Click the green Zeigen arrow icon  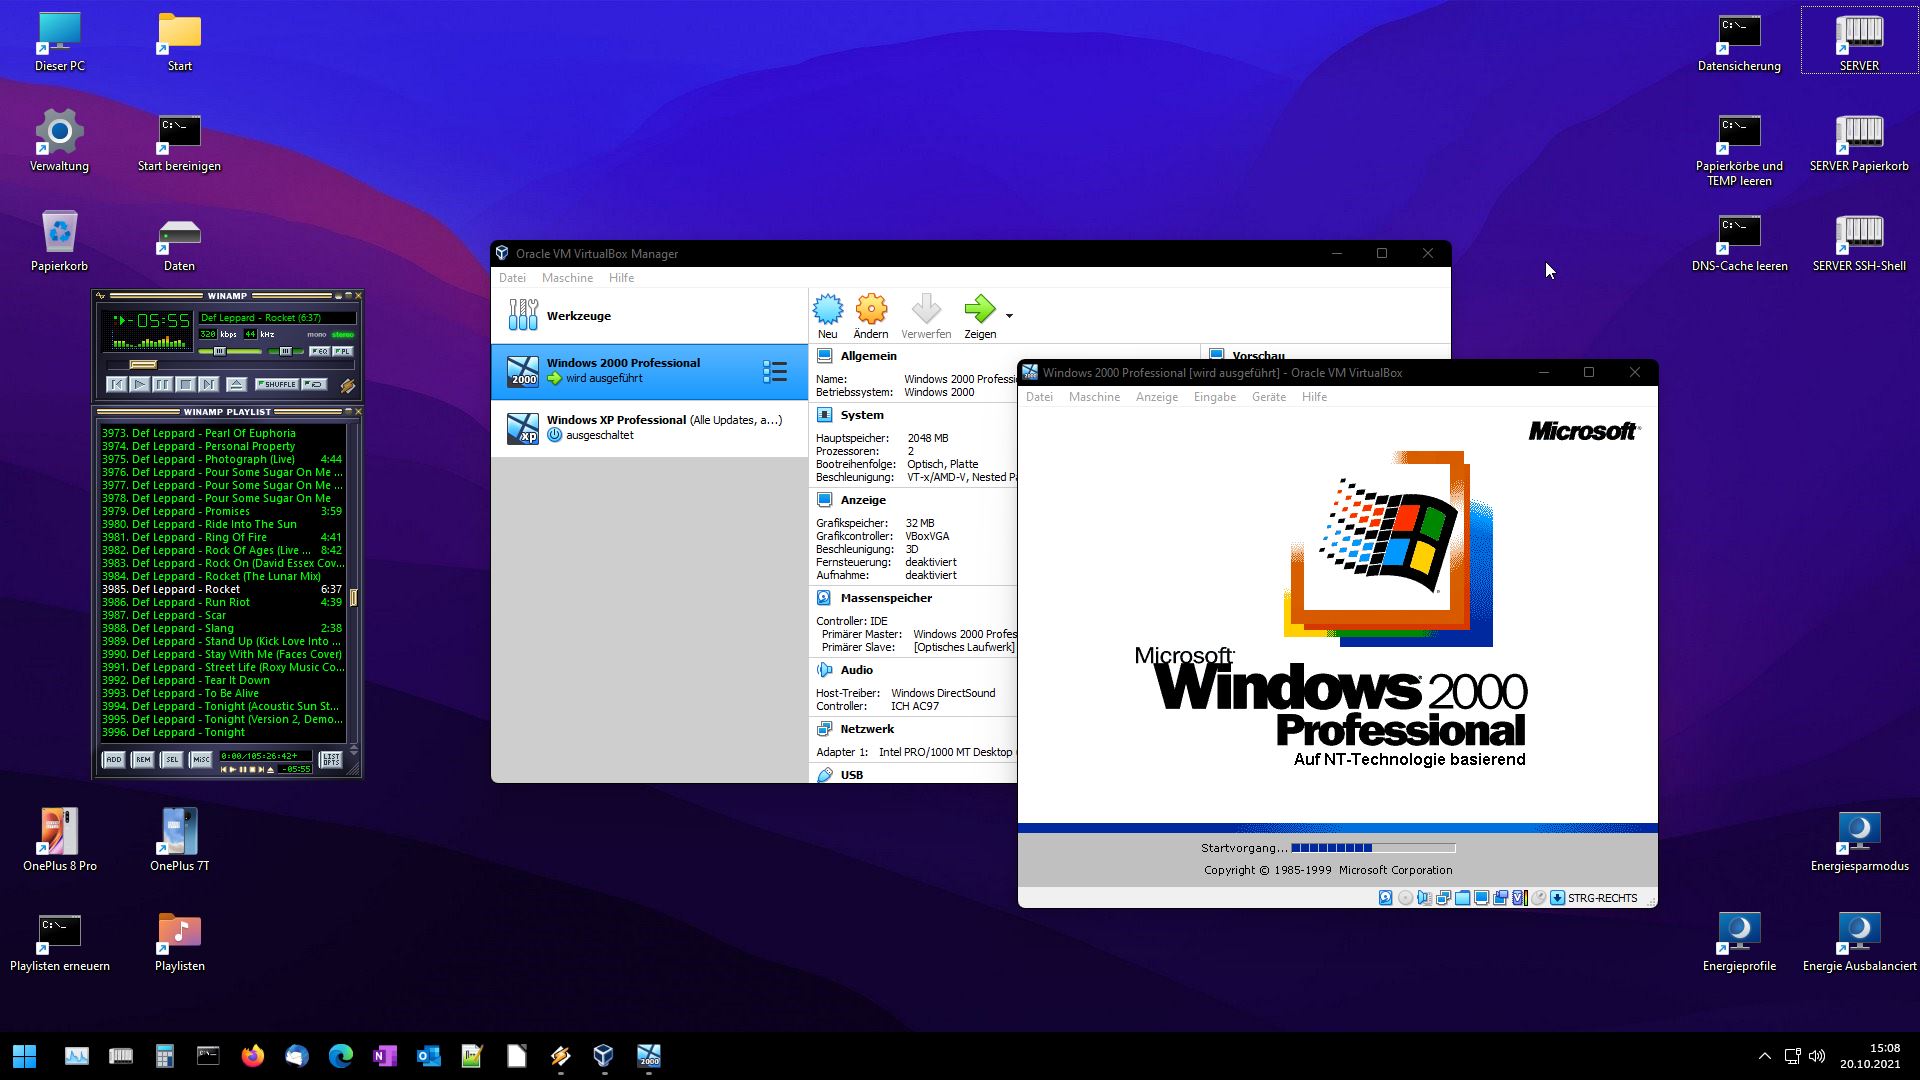979,310
